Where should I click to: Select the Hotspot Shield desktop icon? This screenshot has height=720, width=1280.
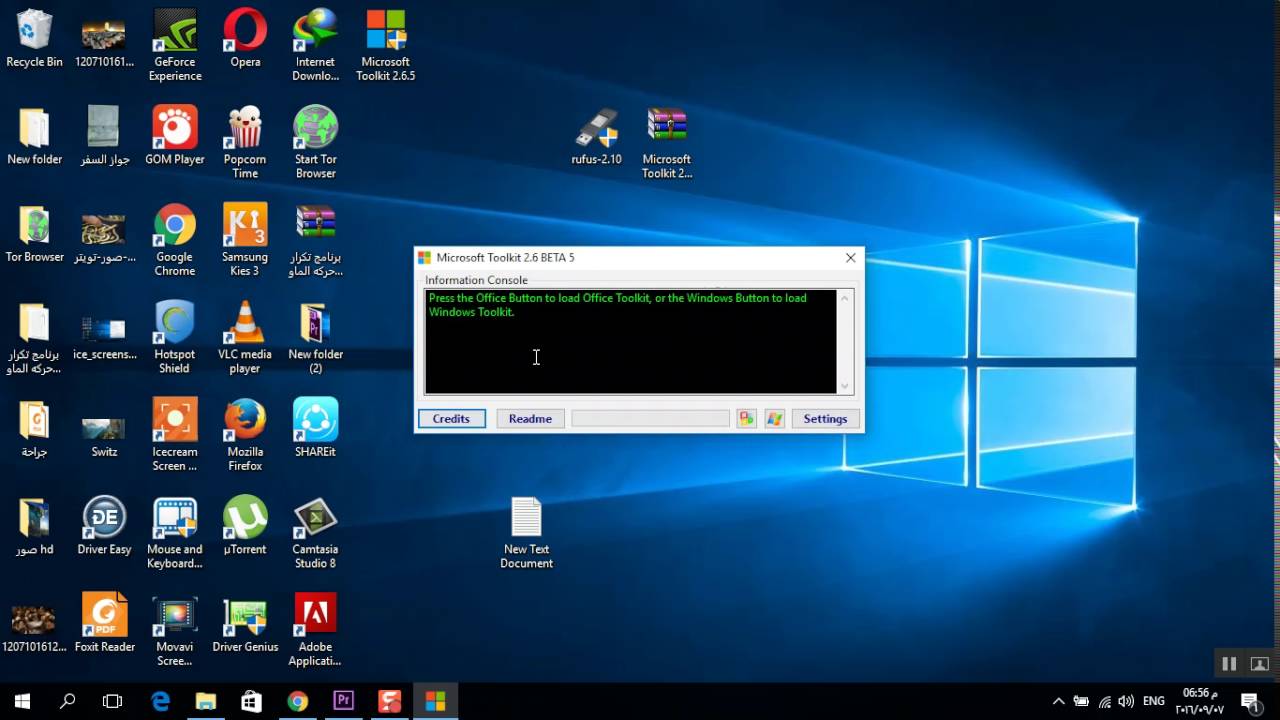(174, 338)
